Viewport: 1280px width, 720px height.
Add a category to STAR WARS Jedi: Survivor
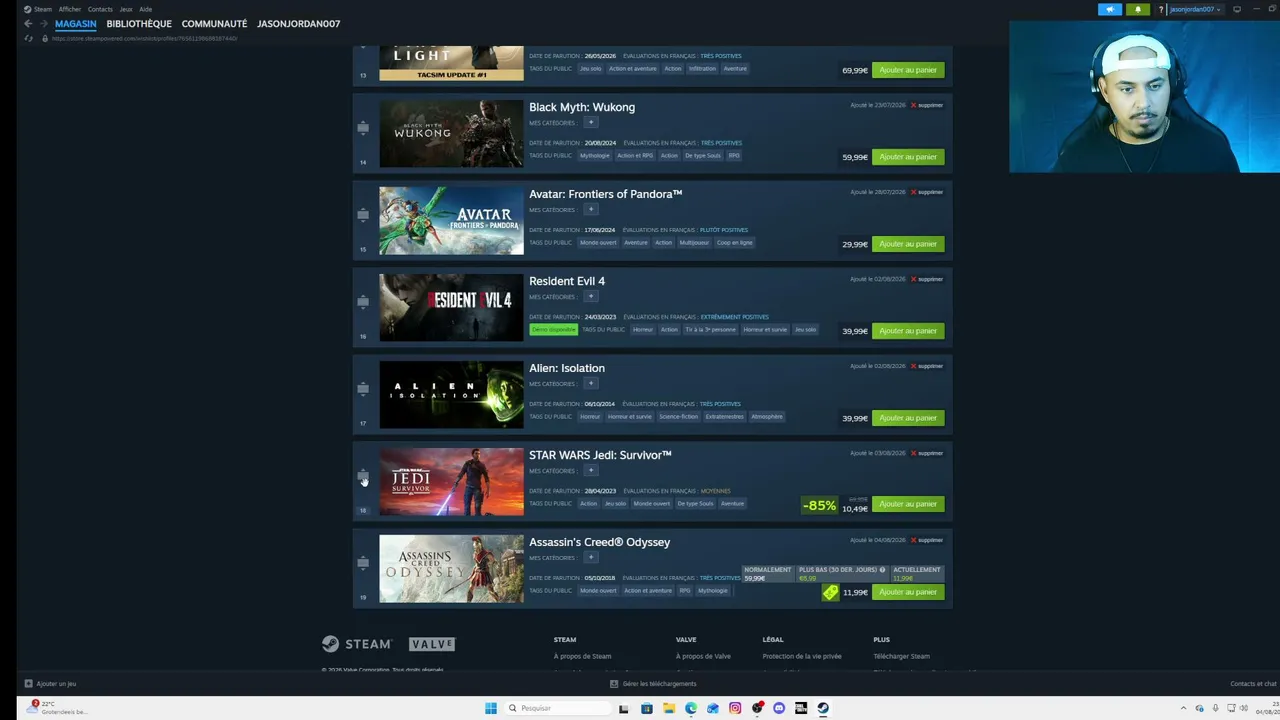coord(590,471)
